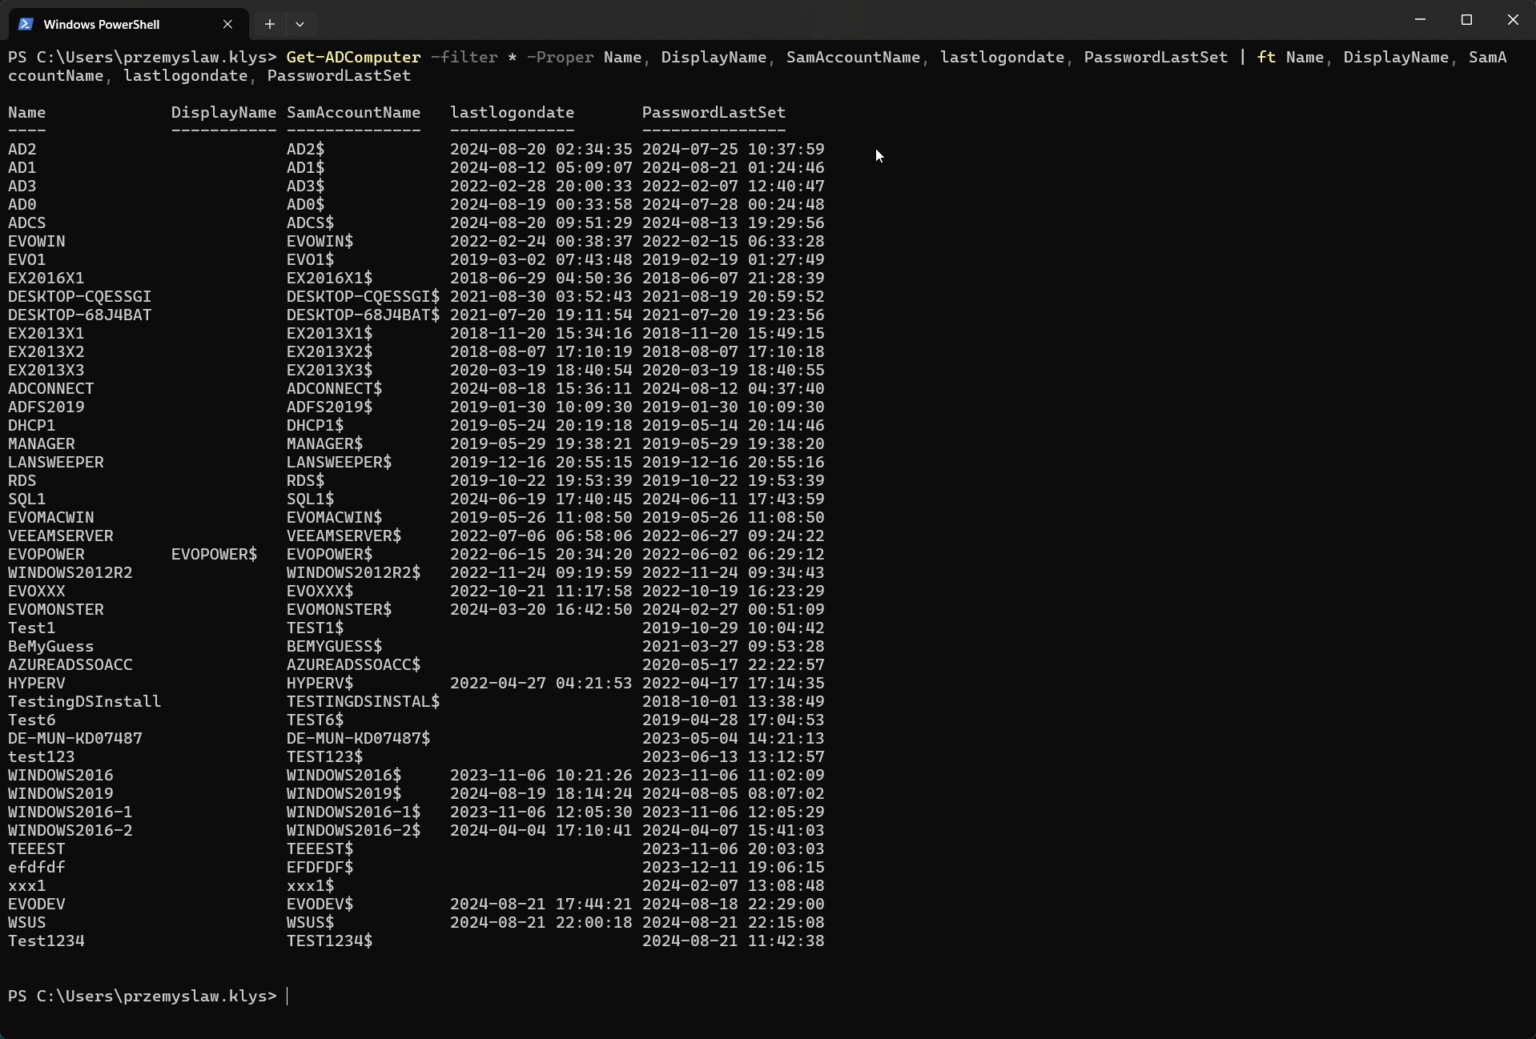Click the PasswordLastSet column header
This screenshot has width=1536, height=1039.
[713, 112]
